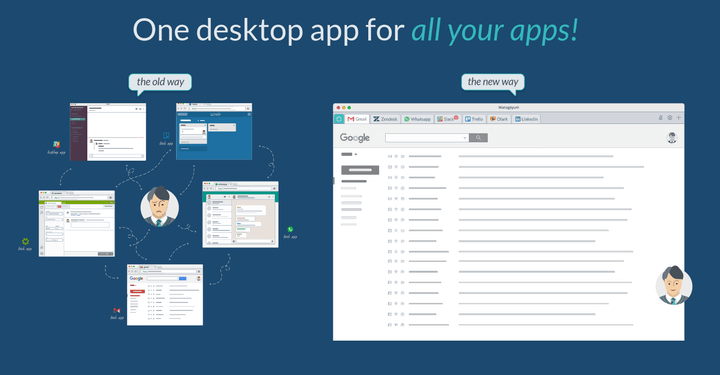Select the Zendesk browser window thumbnail
Viewport: 720px width, 375px height.
coord(77,224)
